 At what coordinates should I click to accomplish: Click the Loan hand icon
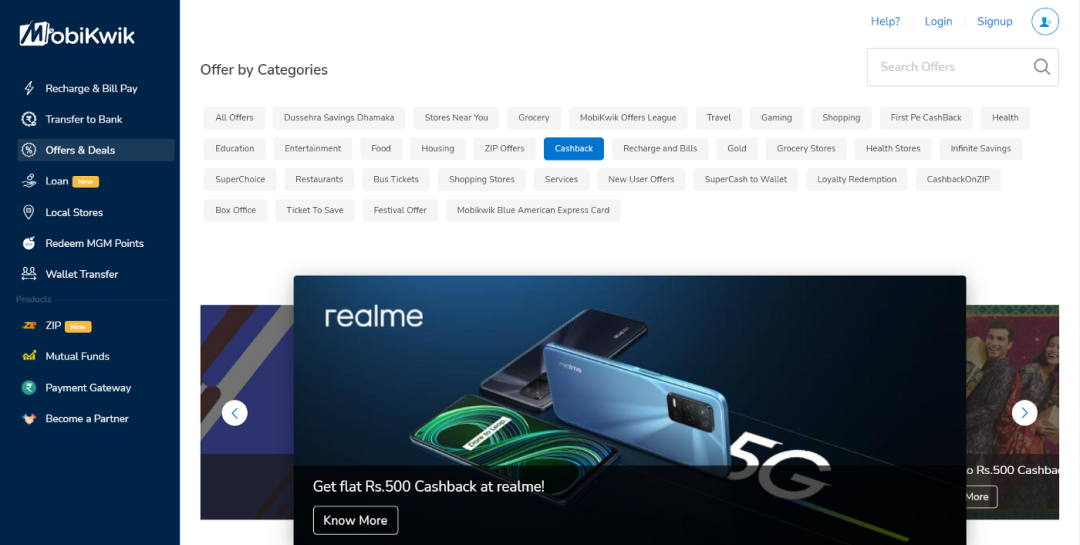point(29,181)
